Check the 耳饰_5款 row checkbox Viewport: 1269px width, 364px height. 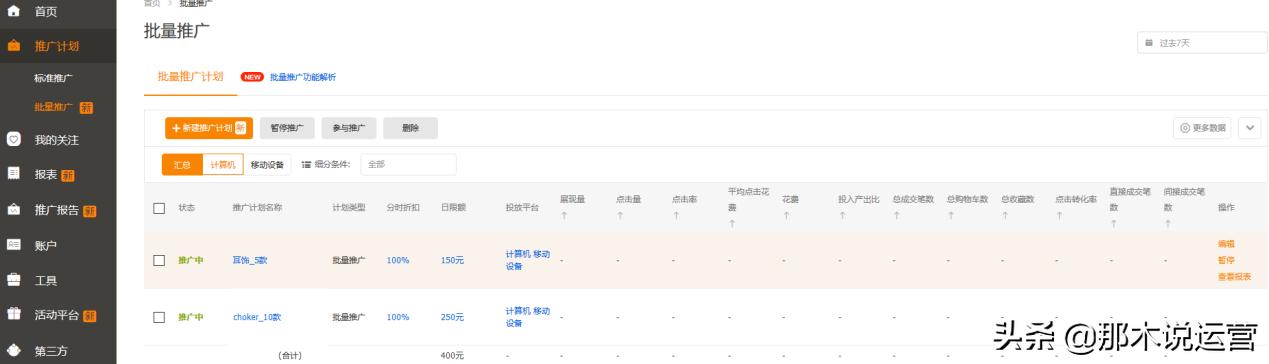point(159,260)
